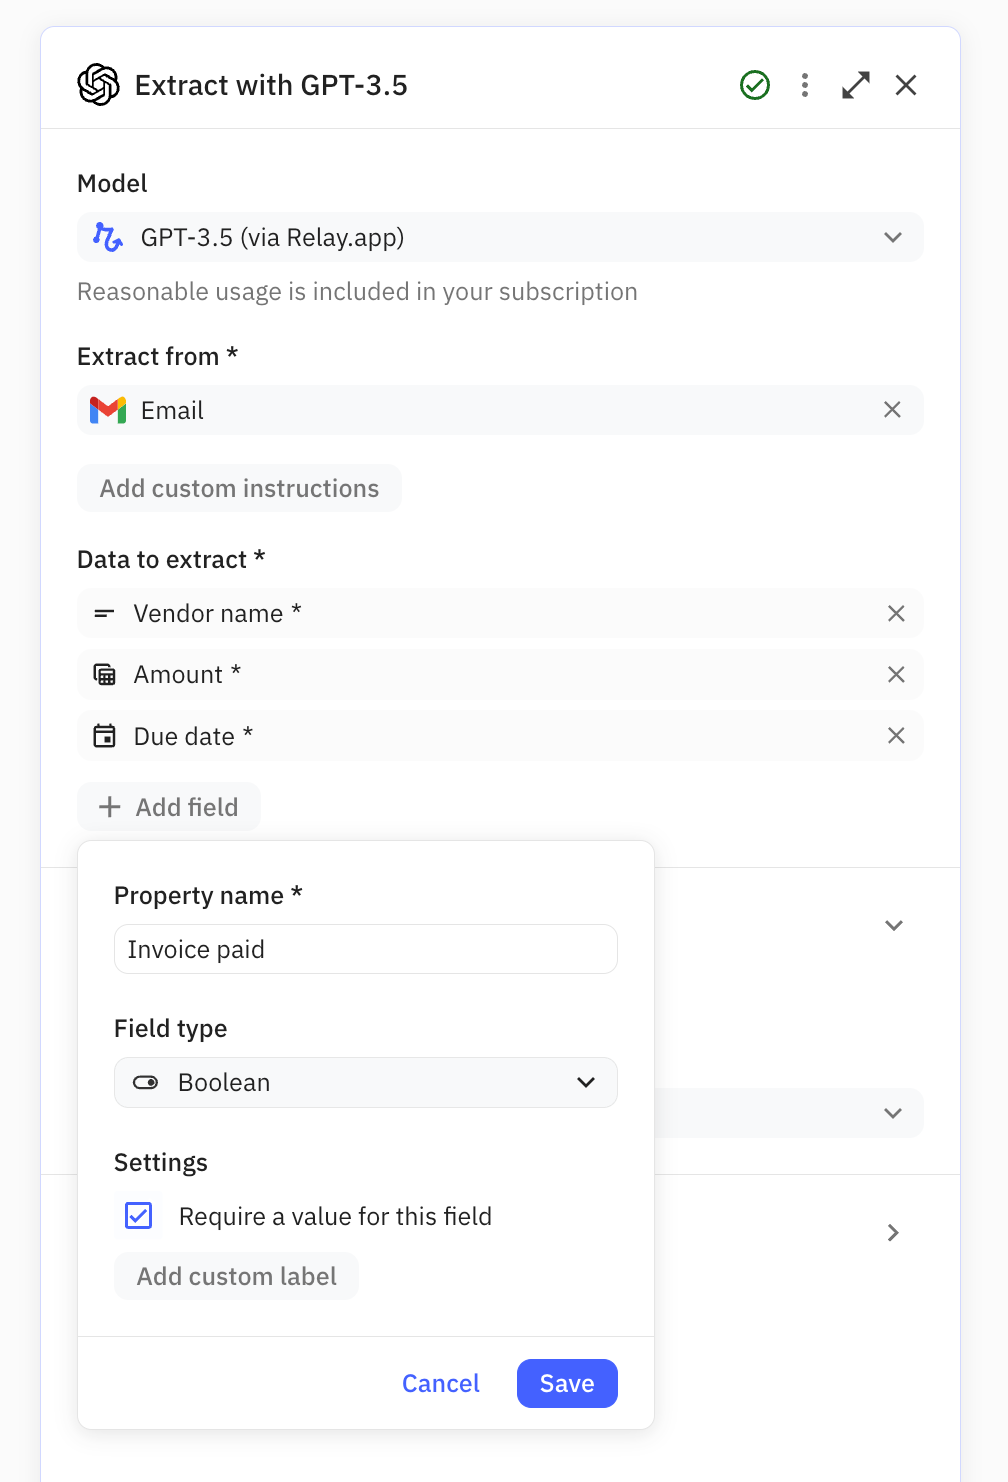
Task: Close the Extract with GPT-3.5 panel
Action: [x=906, y=85]
